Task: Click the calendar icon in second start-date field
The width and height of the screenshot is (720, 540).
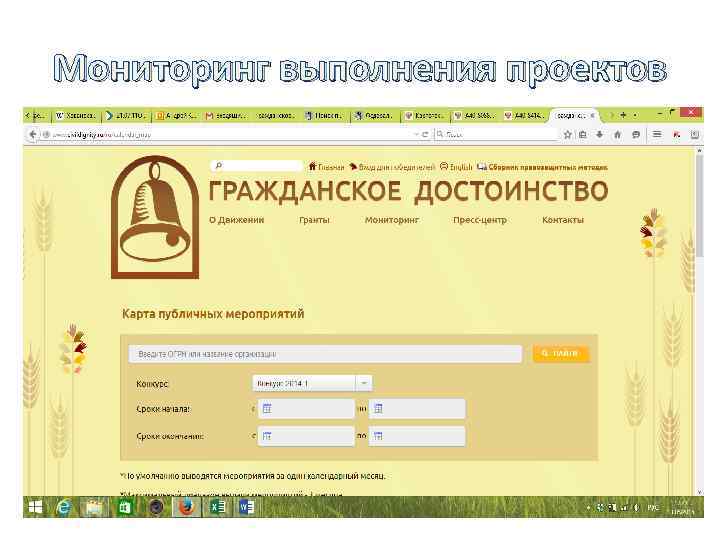Action: pos(378,408)
